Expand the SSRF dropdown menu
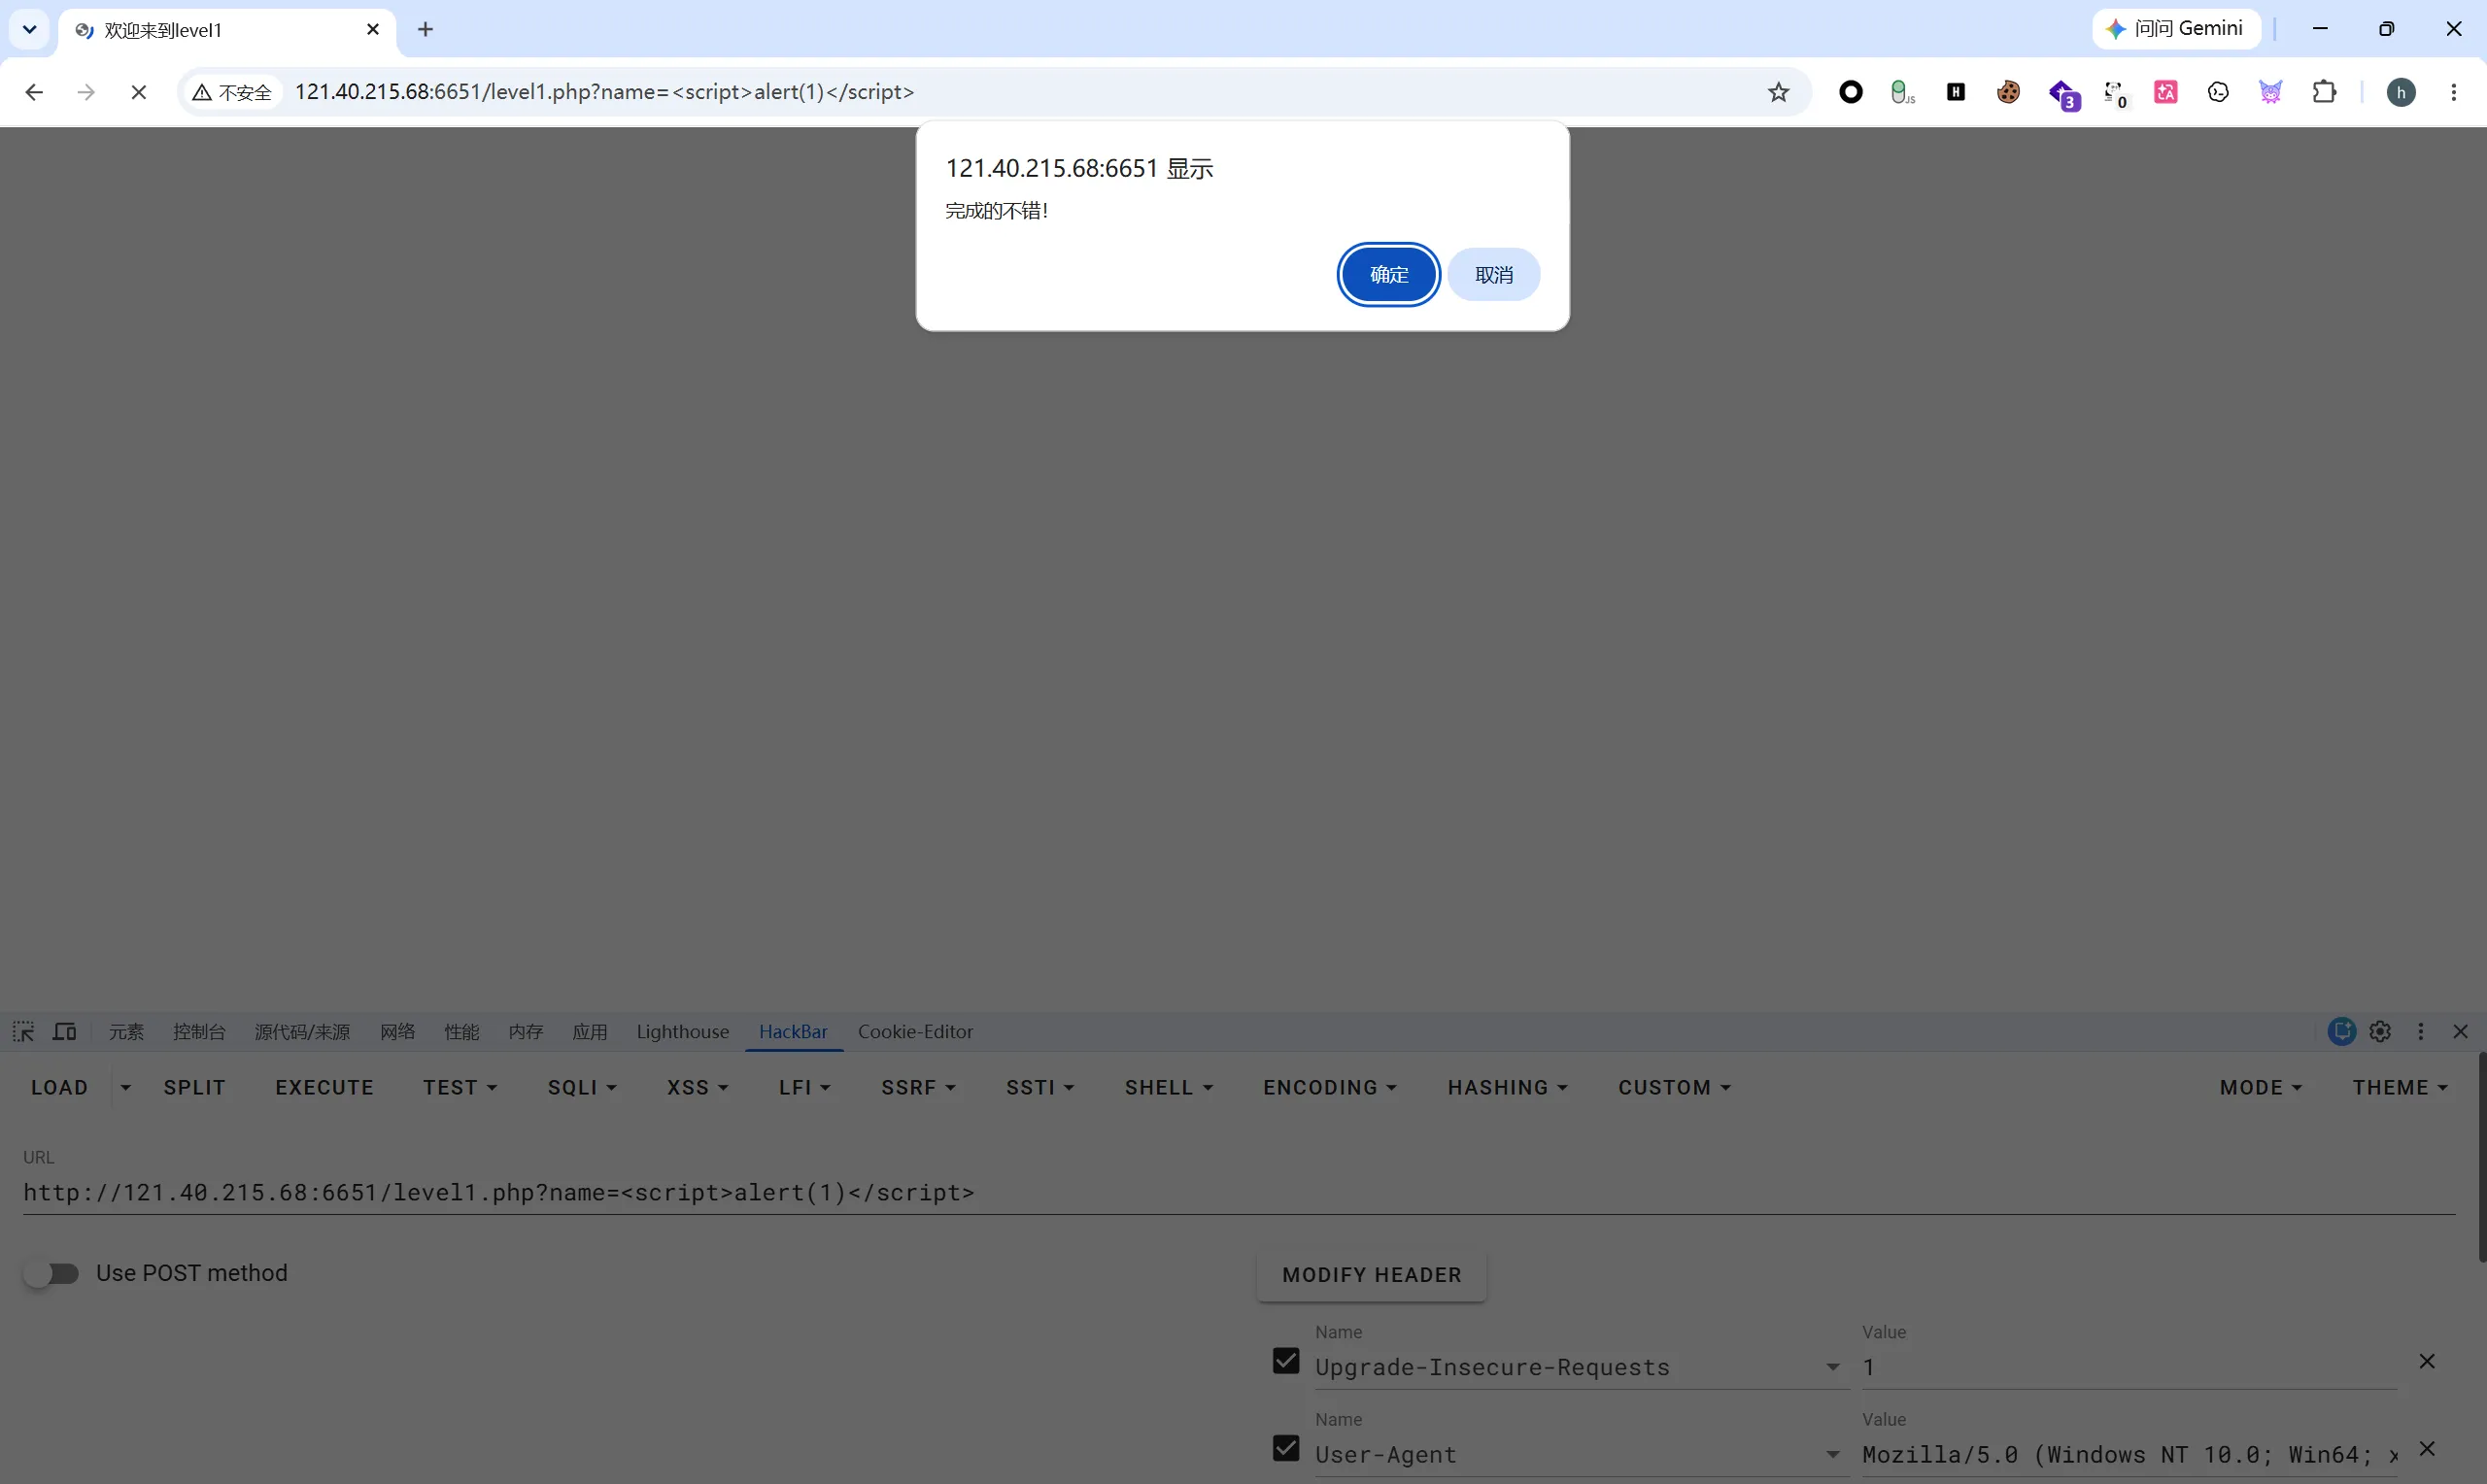Screen dimensions: 2487x1484 pos(918,1087)
